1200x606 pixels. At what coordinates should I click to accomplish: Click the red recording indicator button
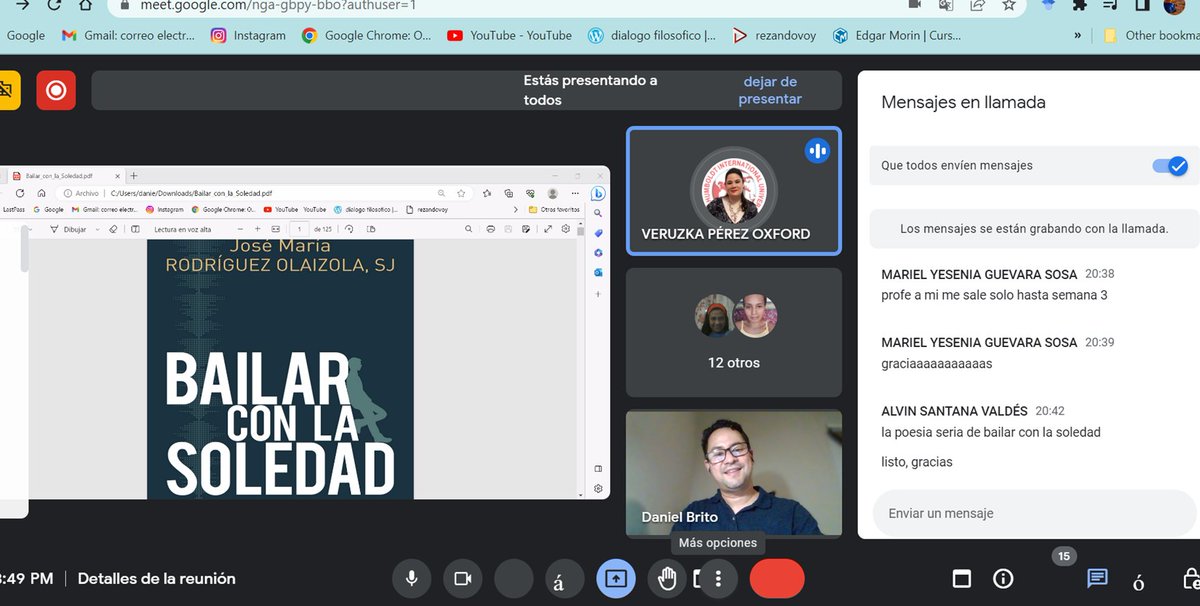(56, 90)
